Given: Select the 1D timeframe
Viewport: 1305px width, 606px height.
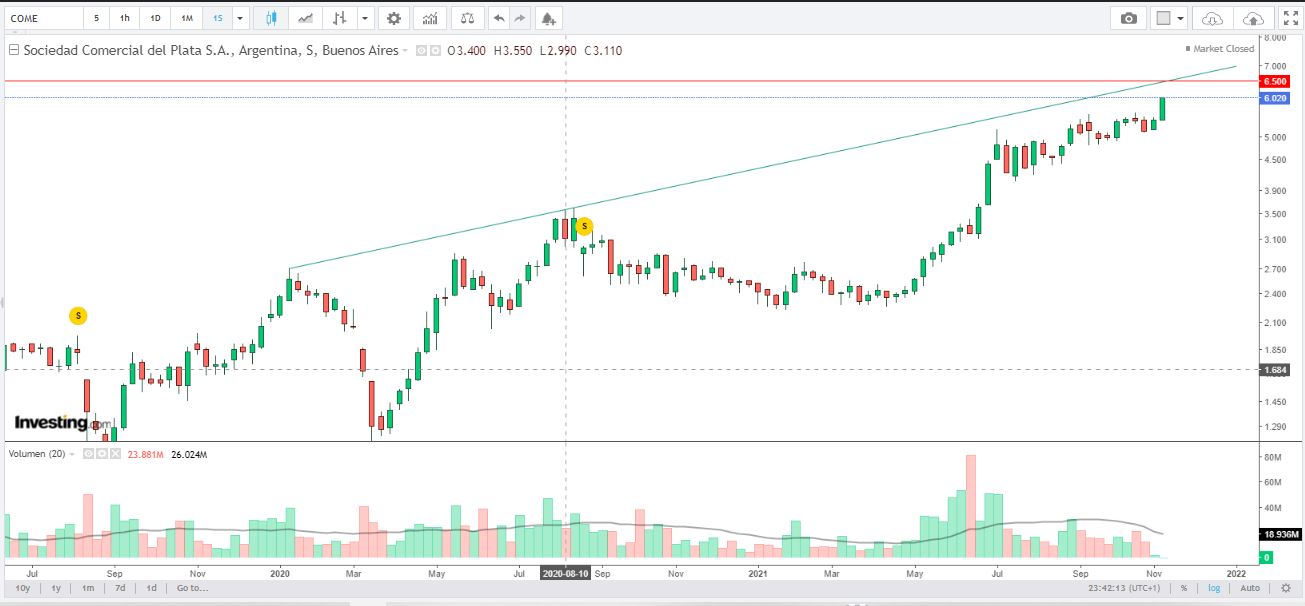Looking at the screenshot, I should pos(155,18).
